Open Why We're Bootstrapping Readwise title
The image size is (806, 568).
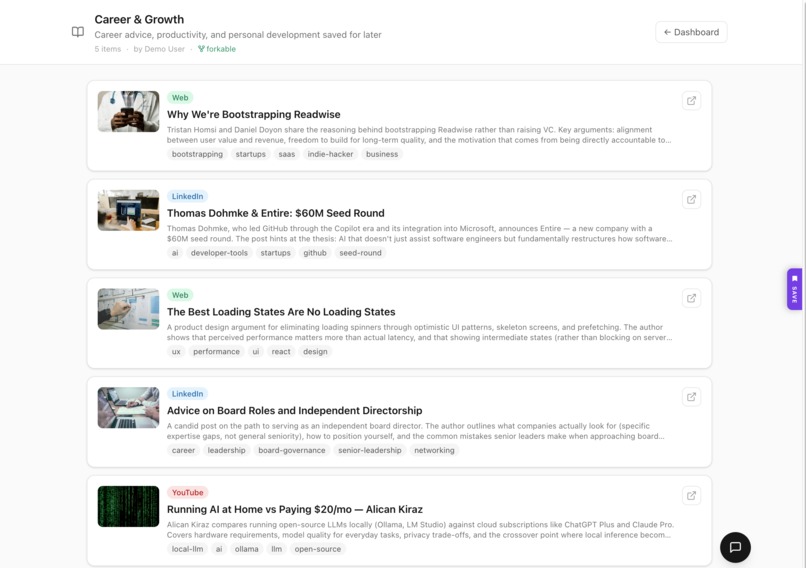coord(253,114)
